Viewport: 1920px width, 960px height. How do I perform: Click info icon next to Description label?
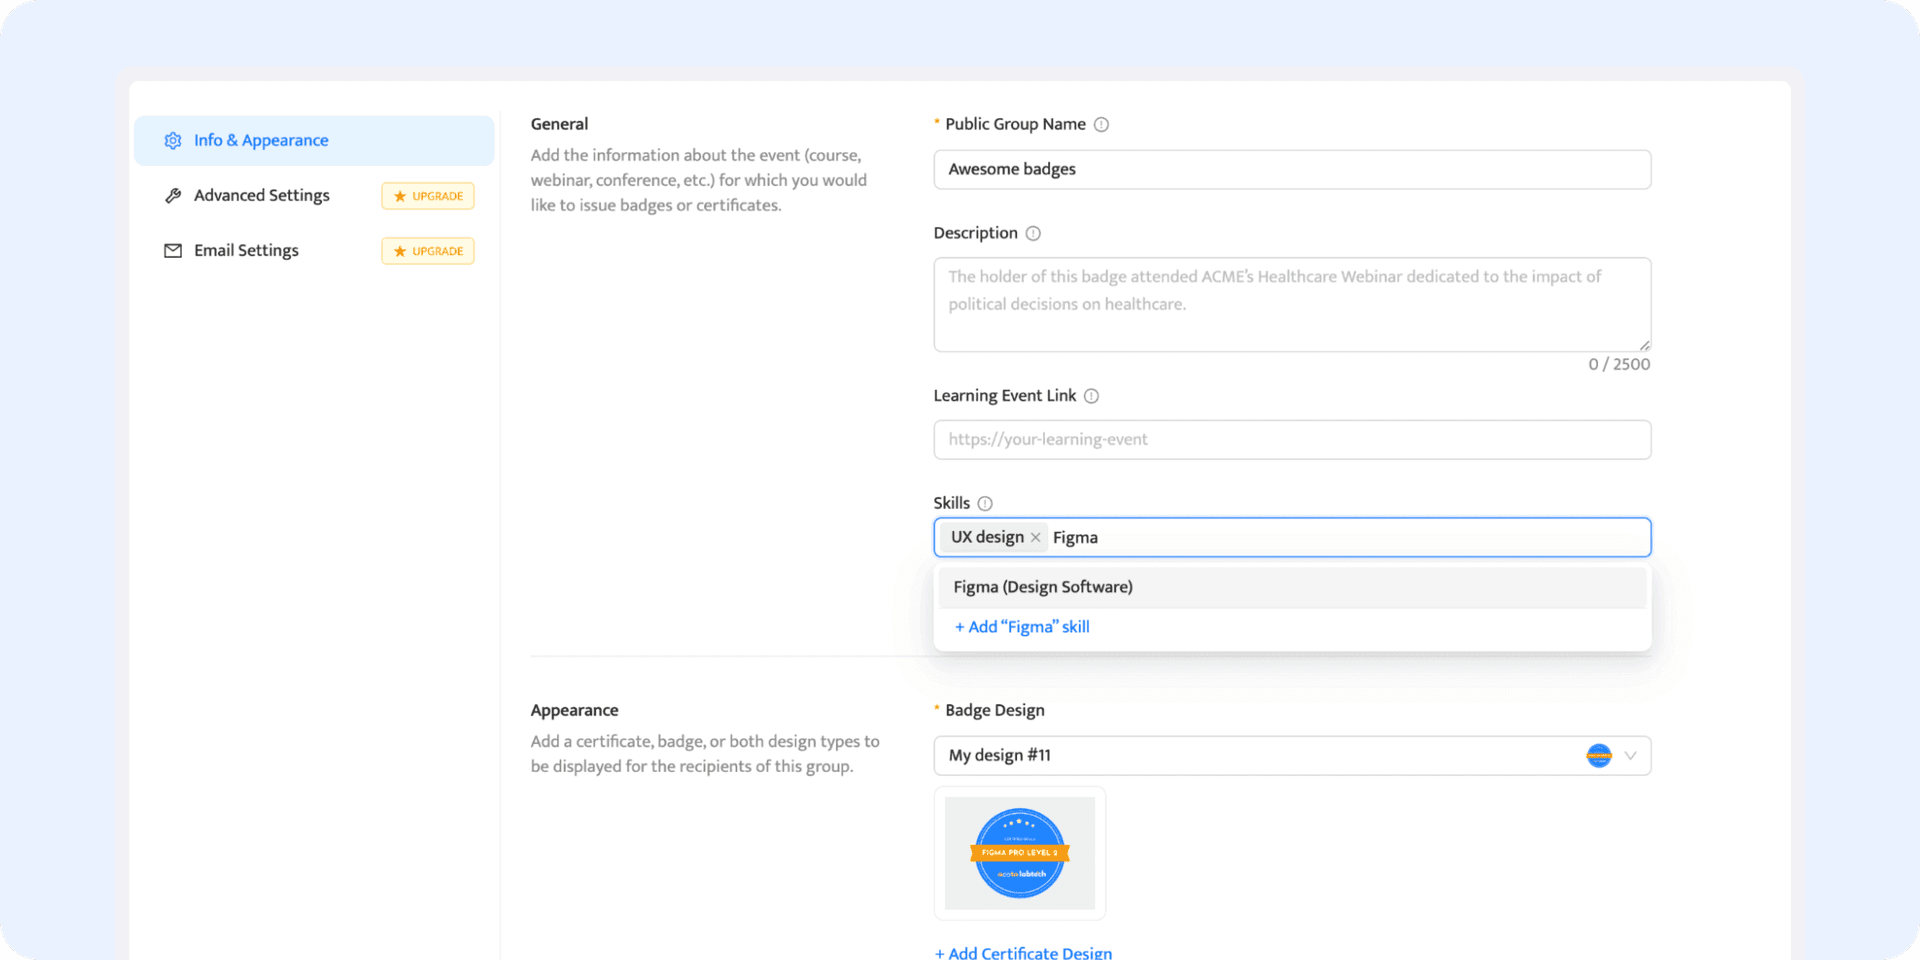click(1033, 234)
